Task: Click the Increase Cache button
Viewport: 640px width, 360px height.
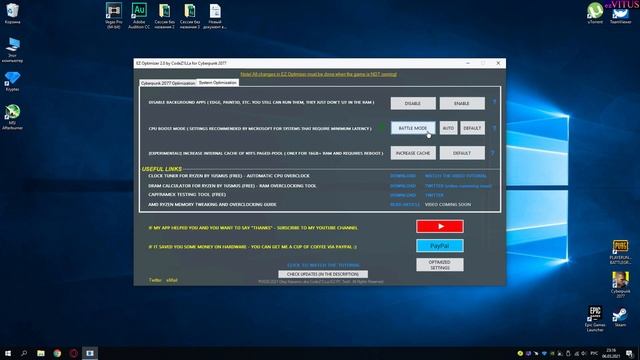Action: (413, 153)
